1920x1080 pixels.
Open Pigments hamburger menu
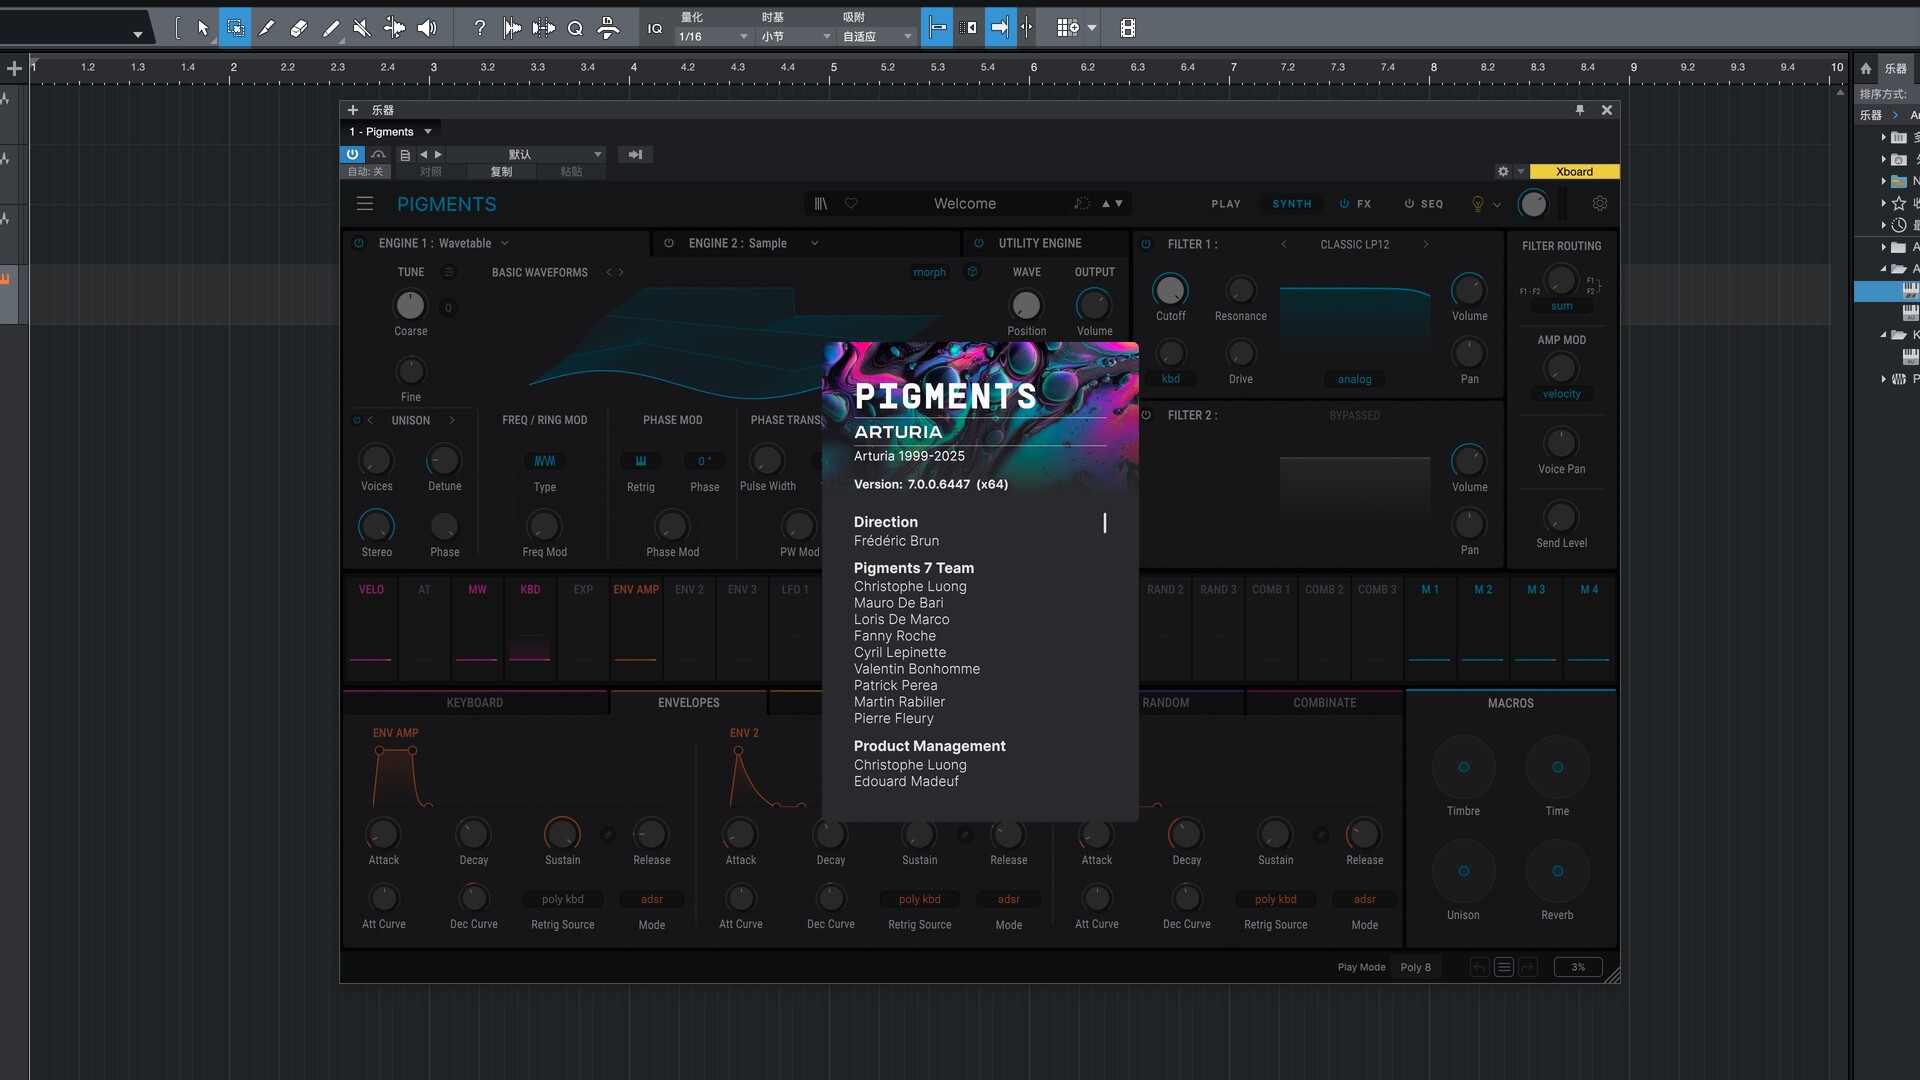pos(365,204)
